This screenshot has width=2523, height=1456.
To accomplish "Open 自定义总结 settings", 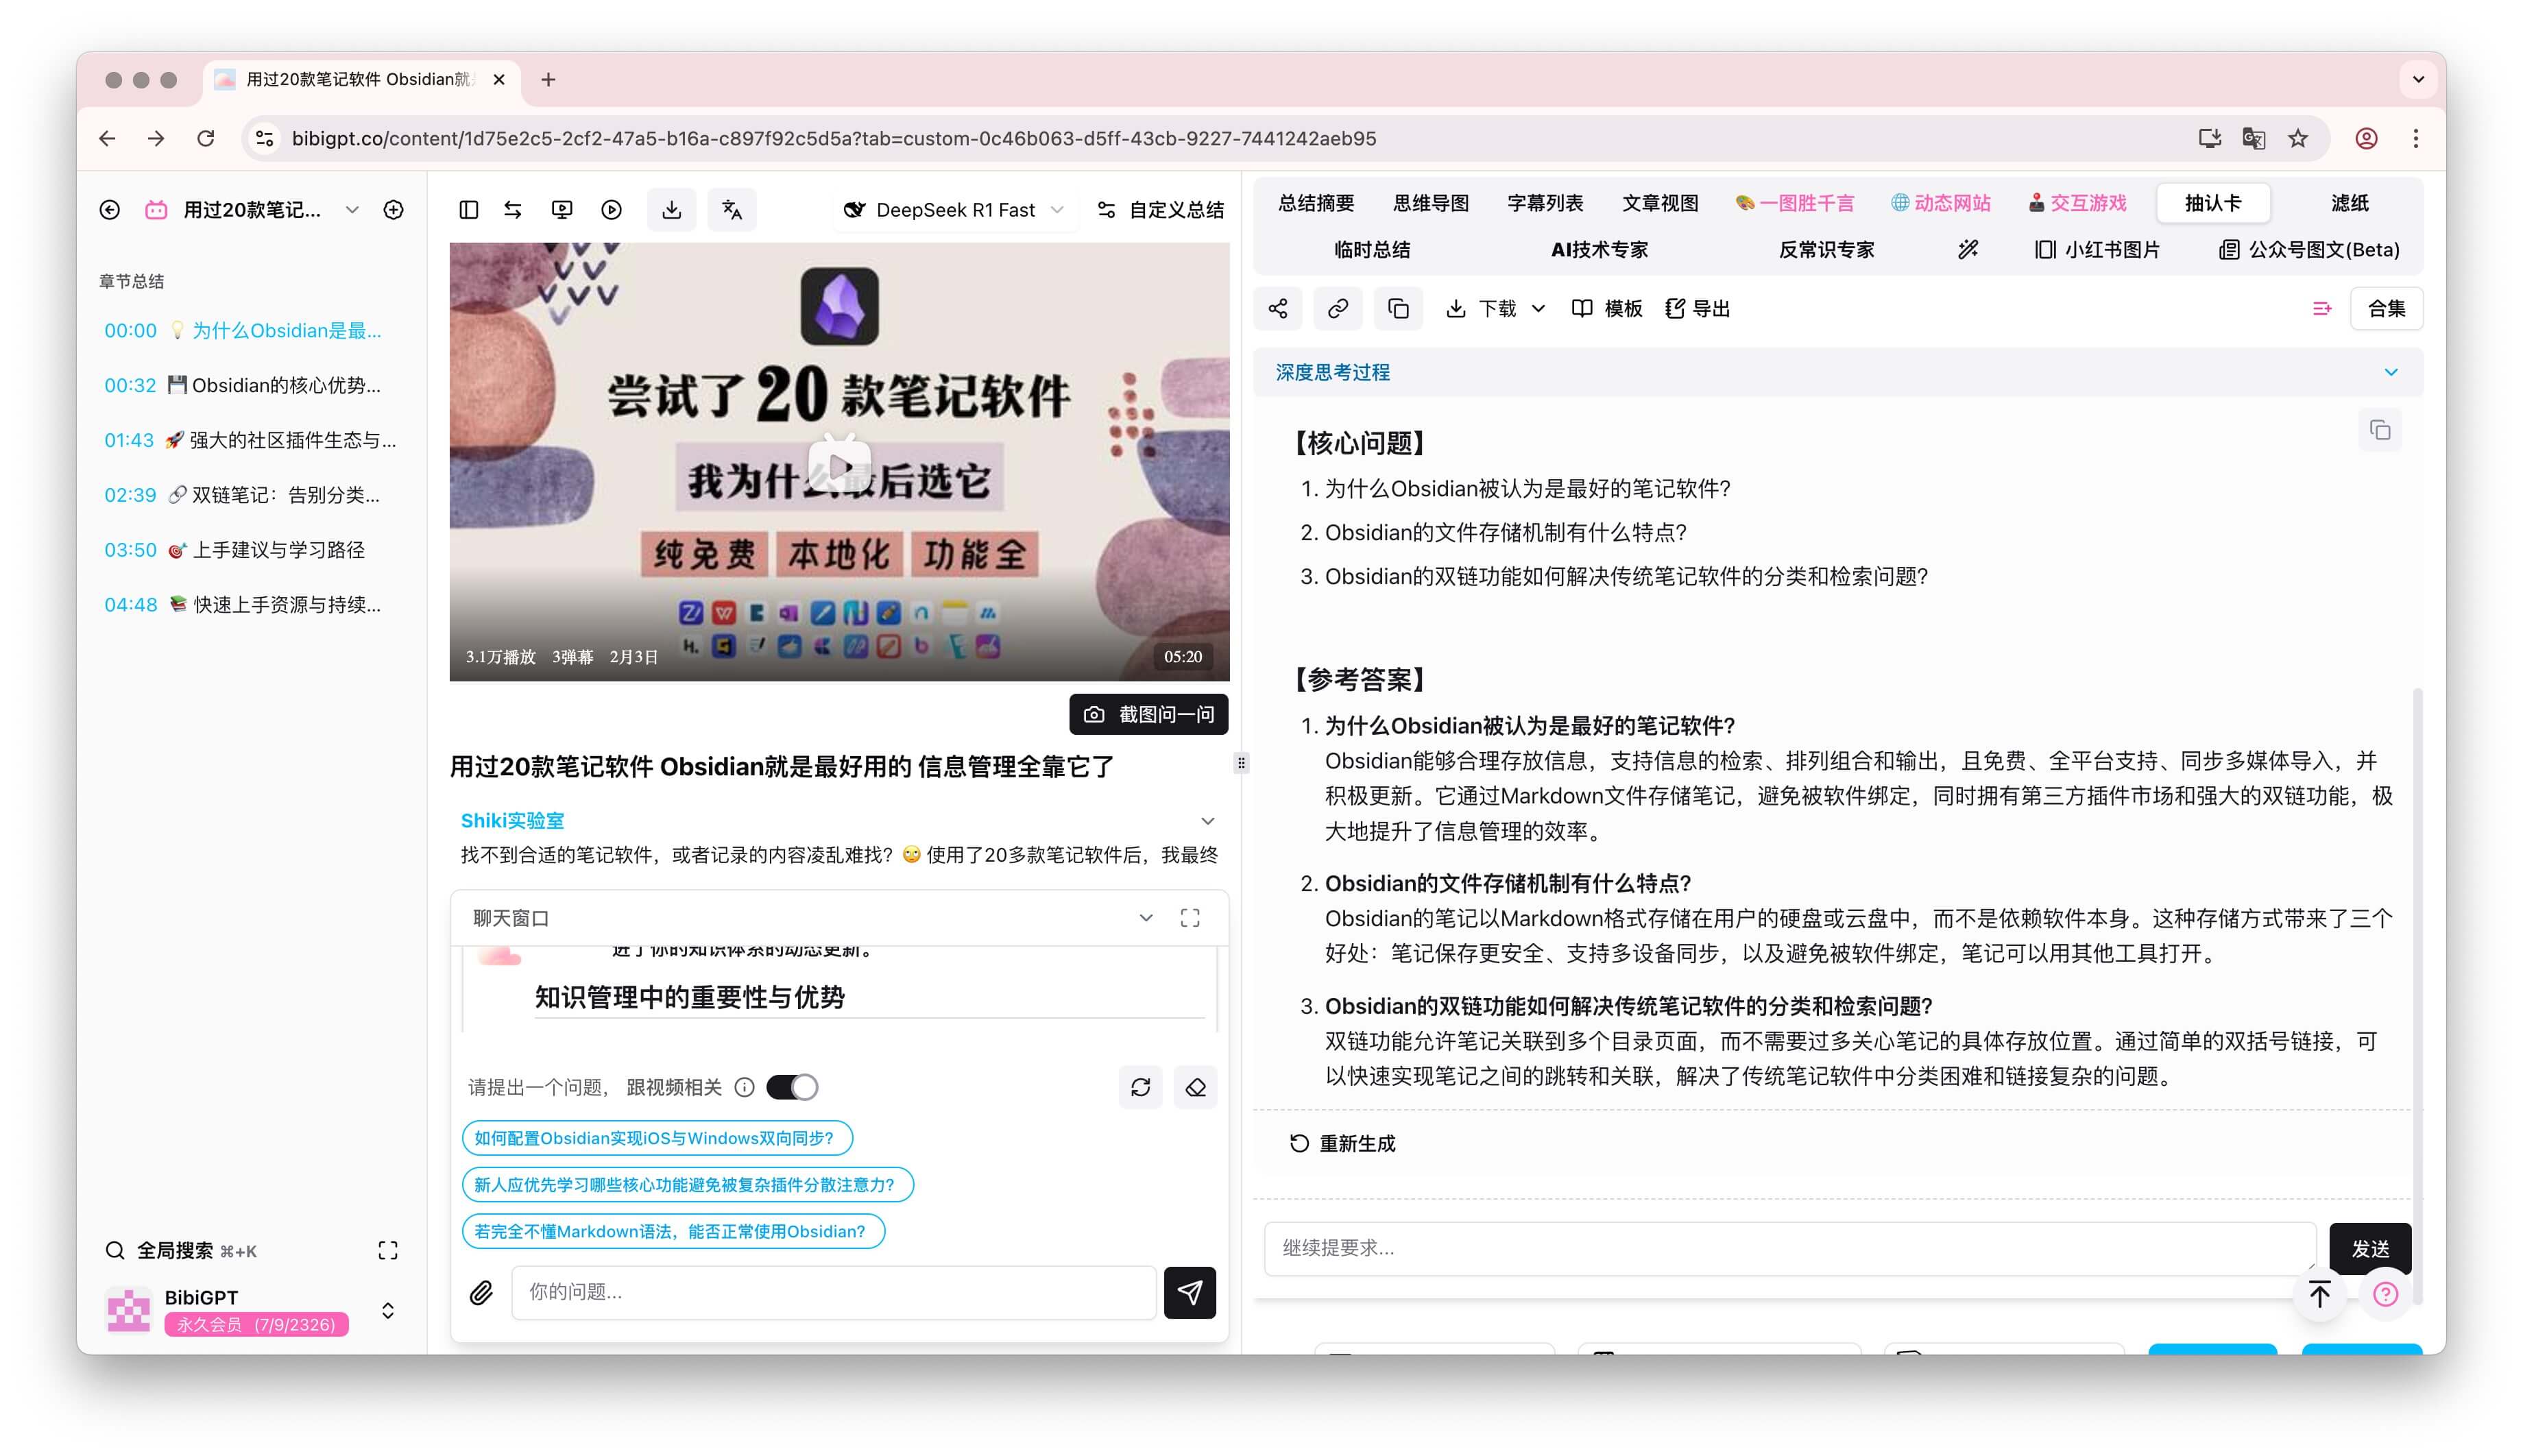I will (1160, 210).
